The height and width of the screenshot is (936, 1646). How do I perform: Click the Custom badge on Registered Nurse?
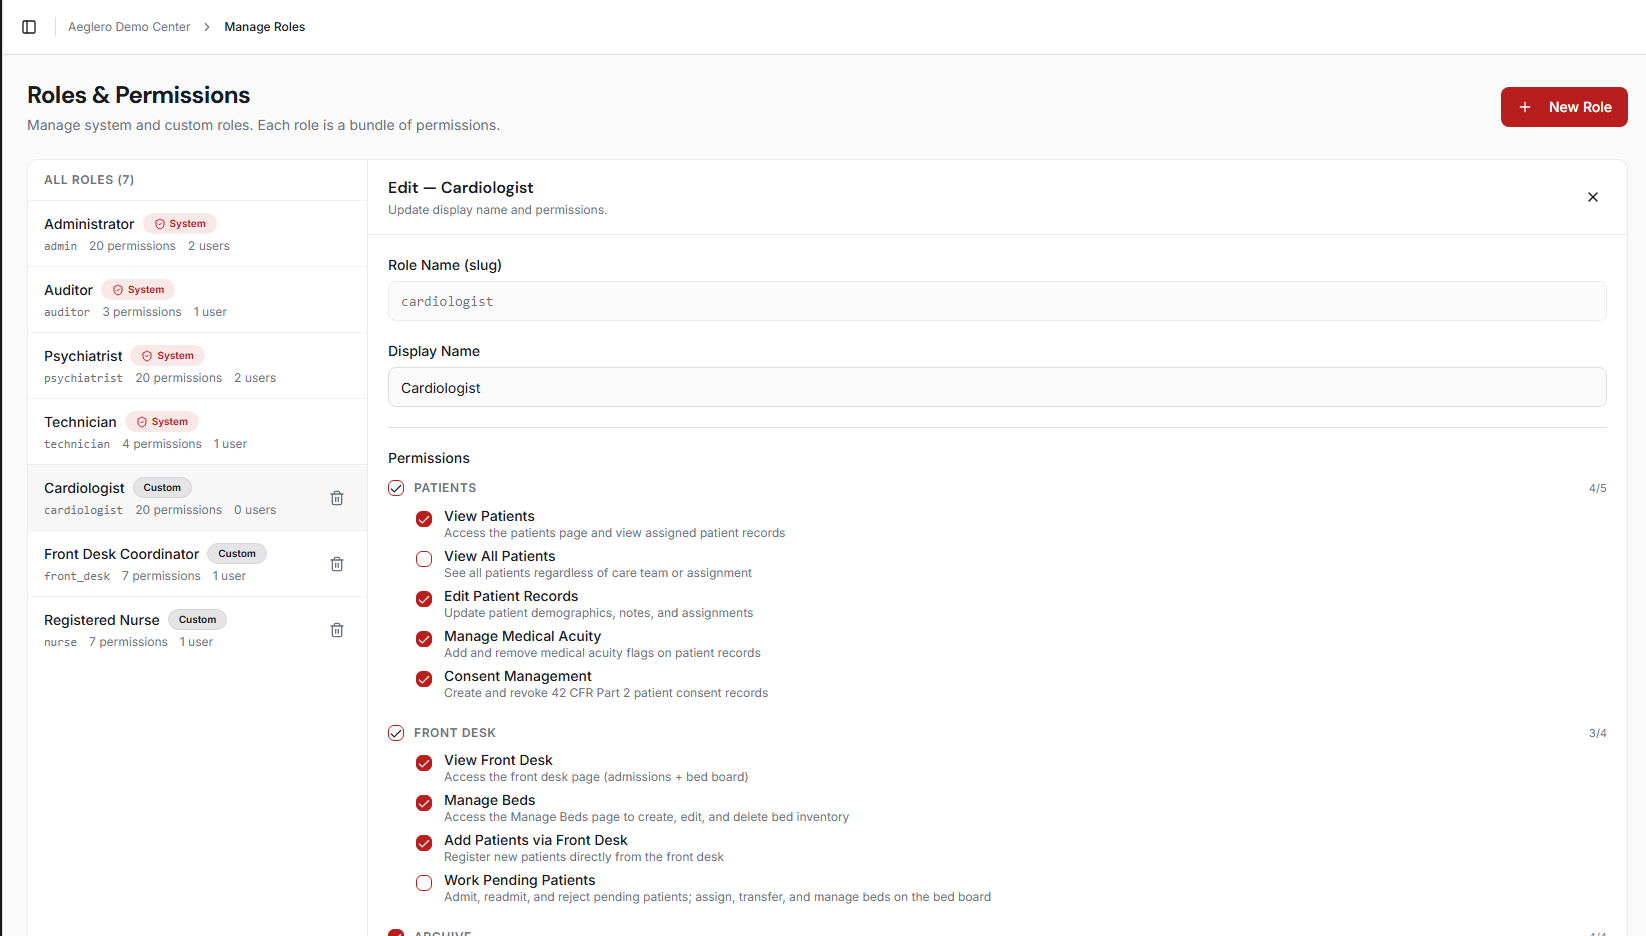tap(197, 620)
